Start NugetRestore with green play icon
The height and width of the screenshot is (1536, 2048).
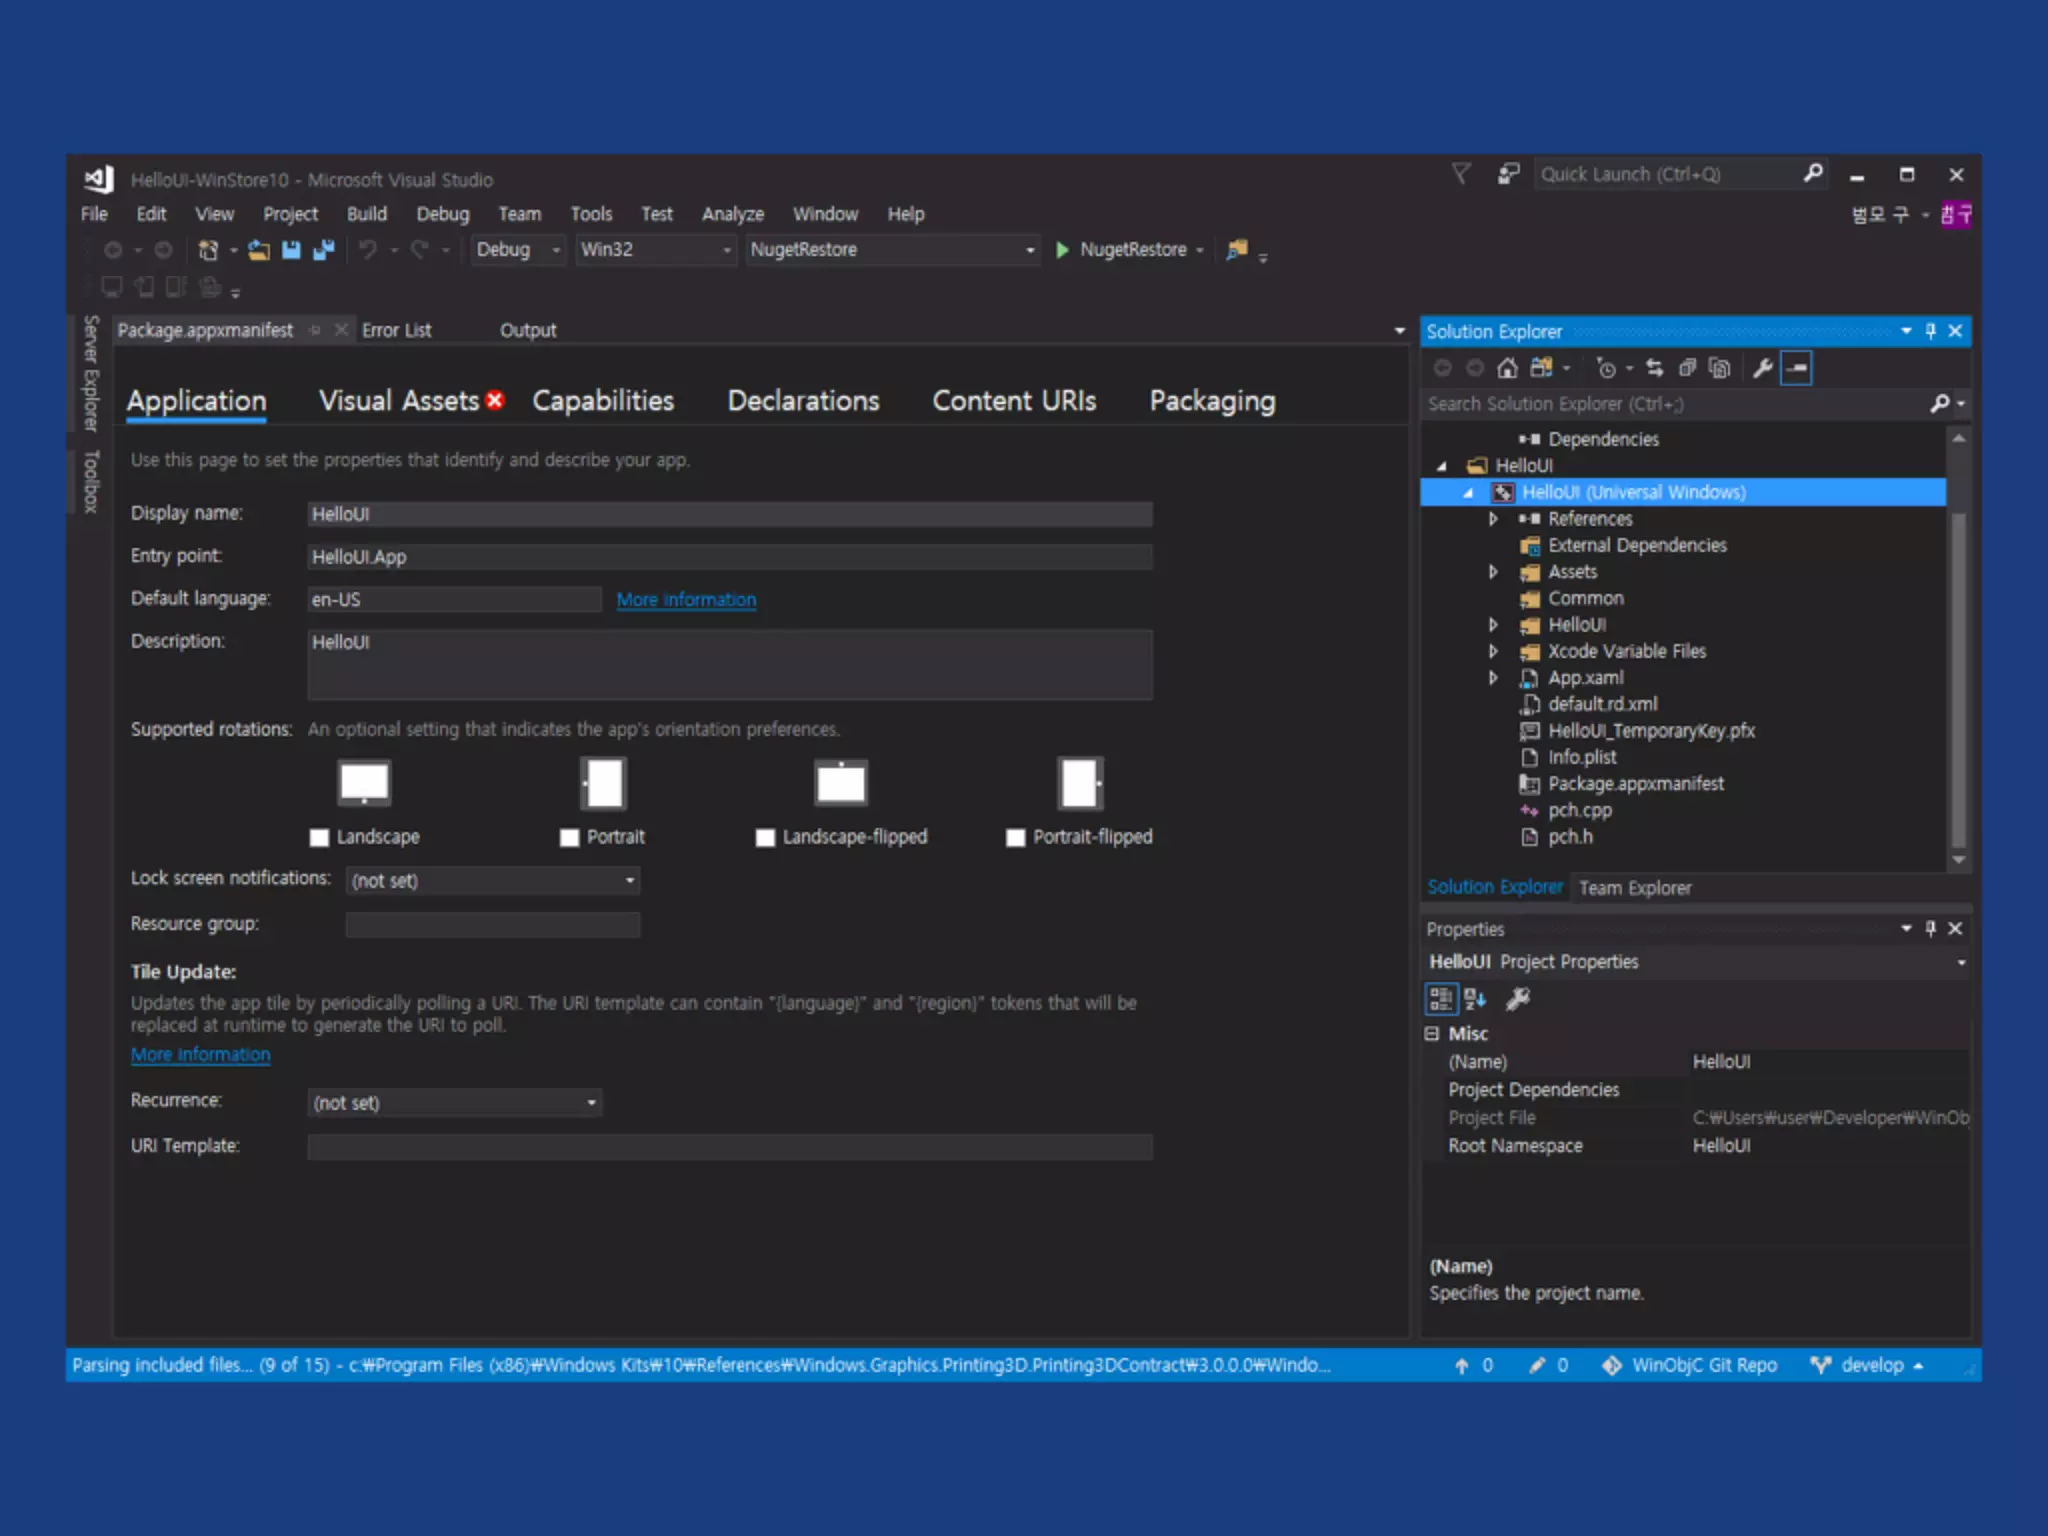[x=1063, y=250]
